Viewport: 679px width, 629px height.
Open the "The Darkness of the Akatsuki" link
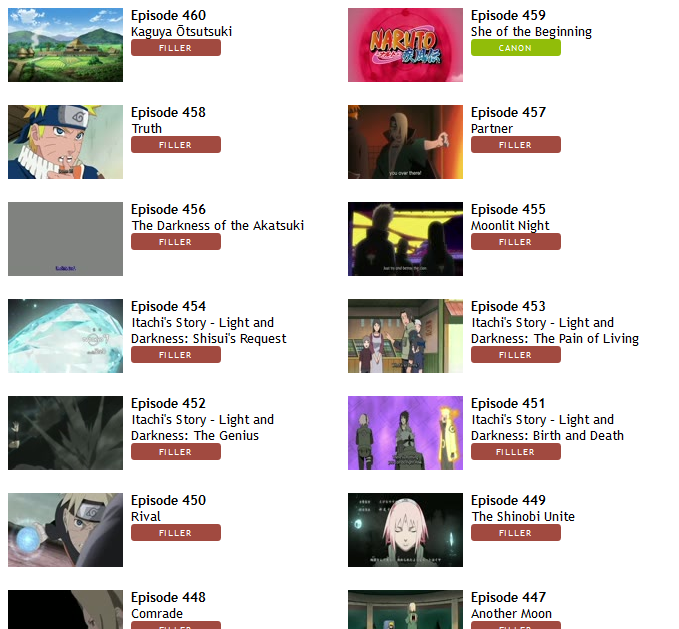218,226
